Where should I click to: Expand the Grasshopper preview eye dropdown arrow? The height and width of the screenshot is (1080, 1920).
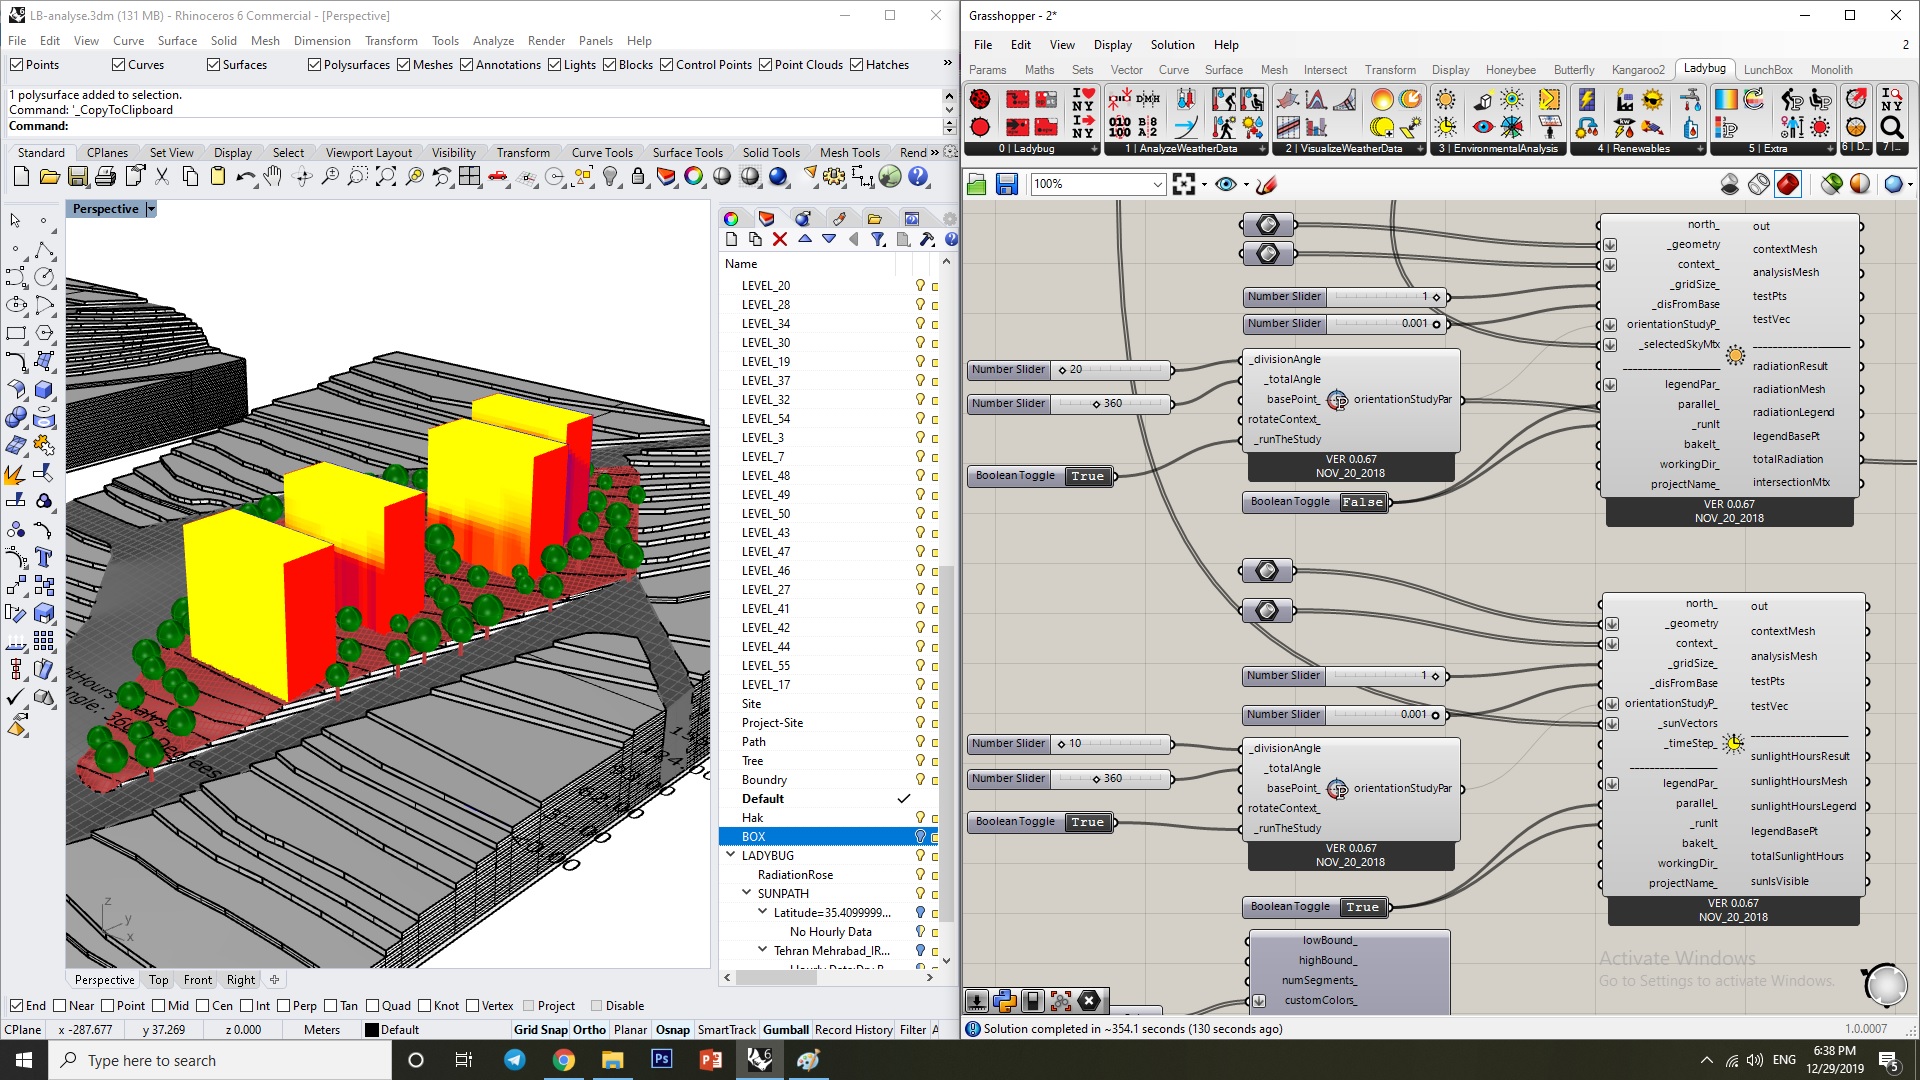point(1246,185)
